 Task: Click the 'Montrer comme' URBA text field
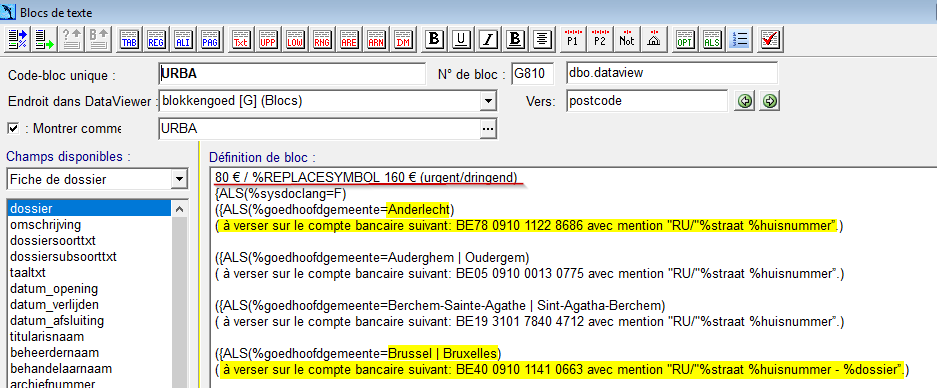point(320,129)
